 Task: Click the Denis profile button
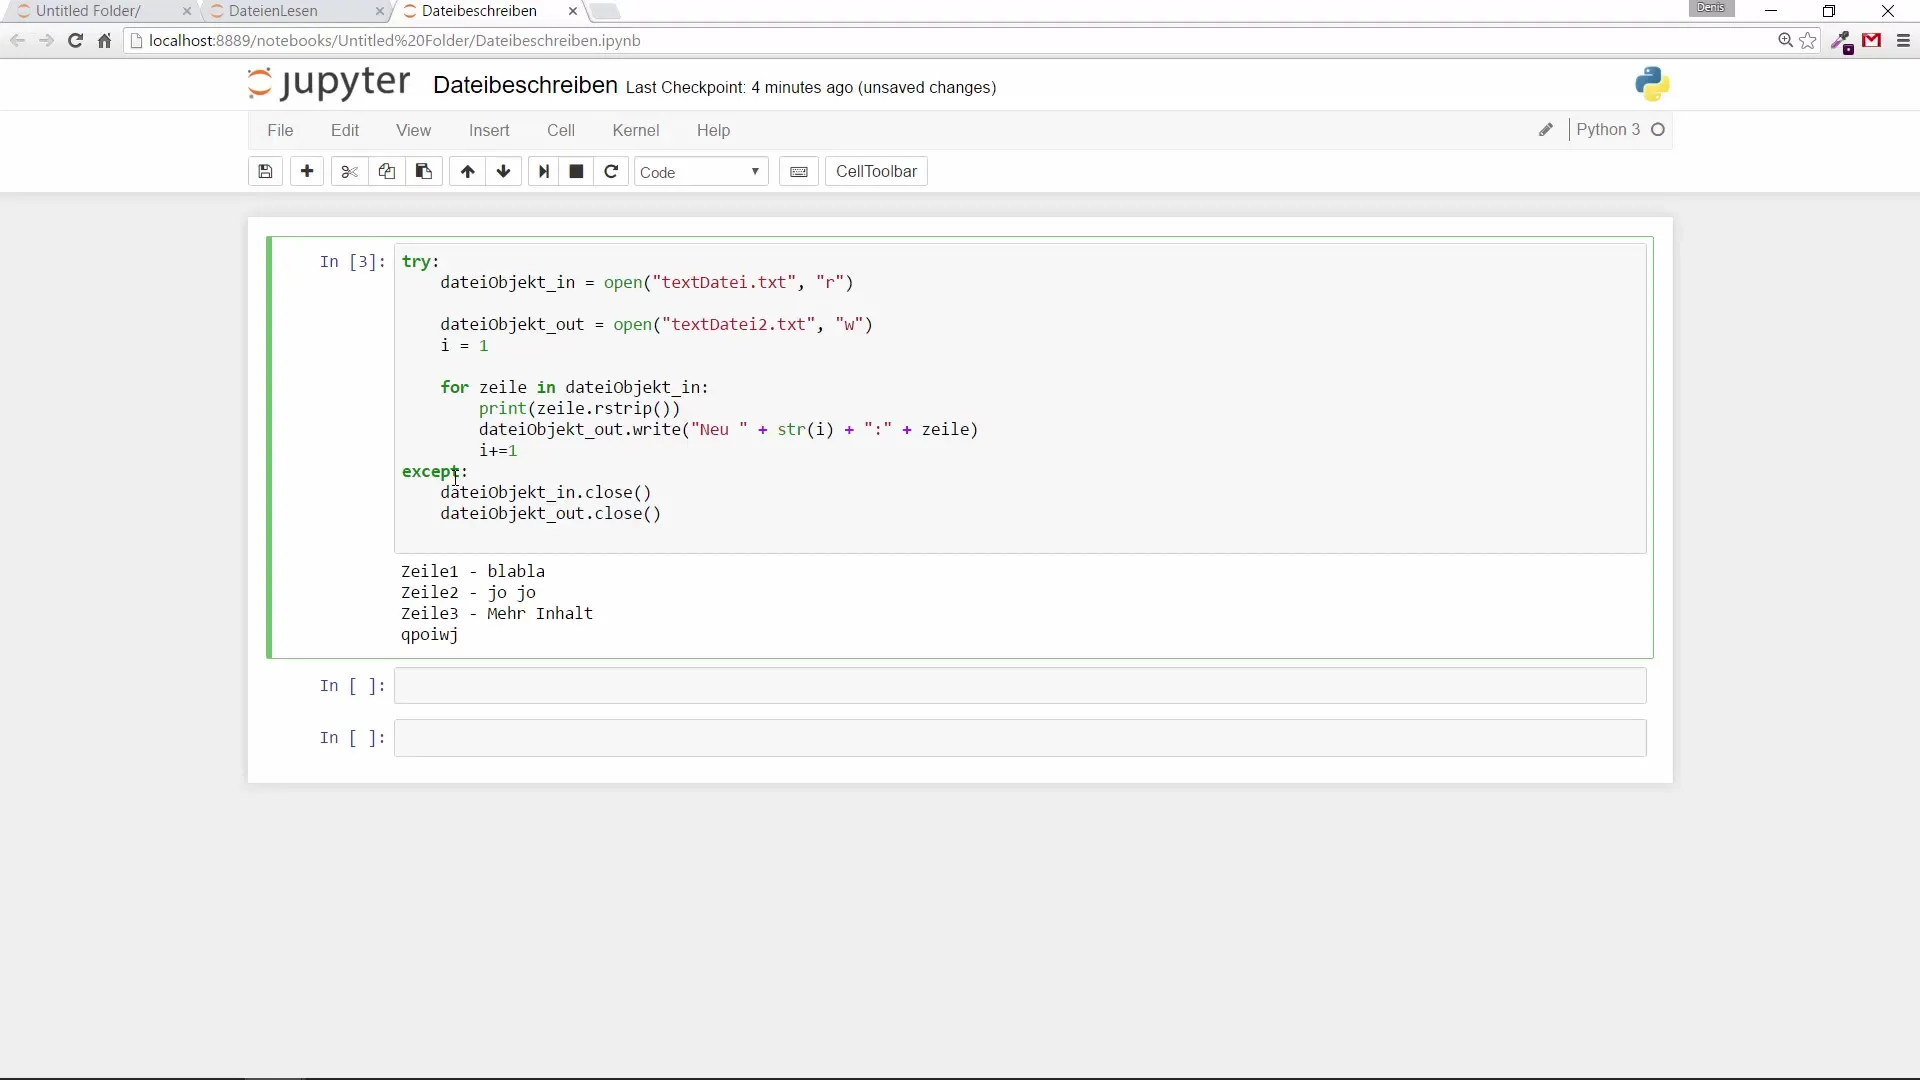[1710, 8]
